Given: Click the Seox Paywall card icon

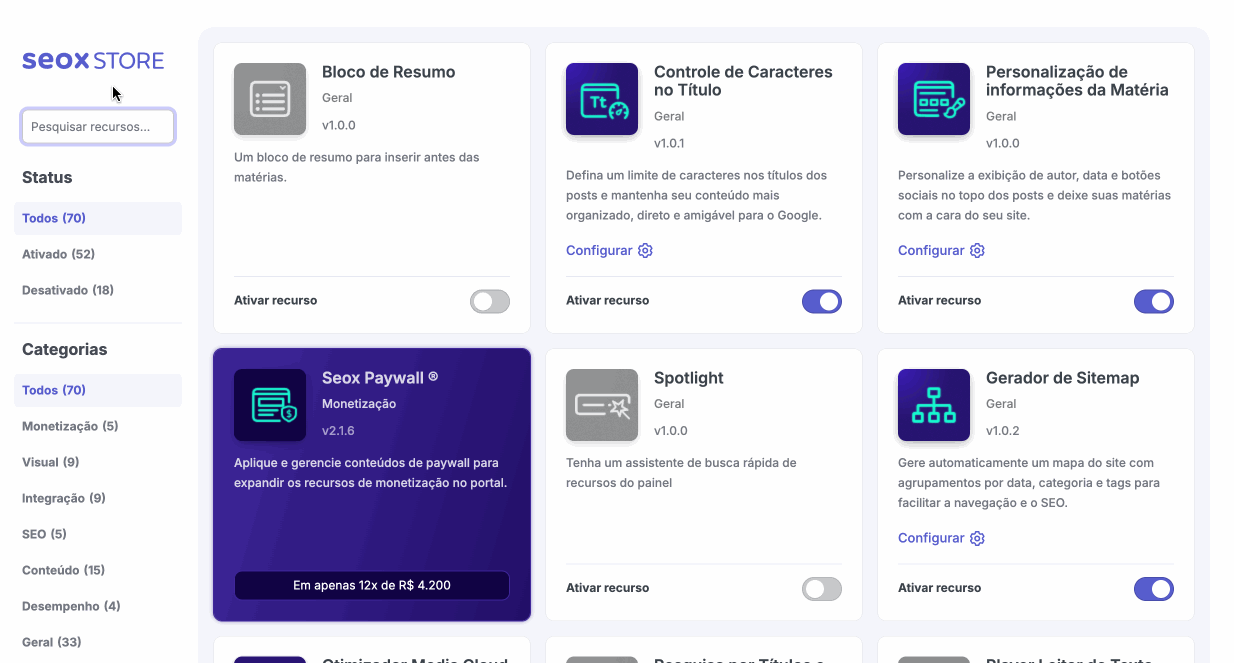Looking at the screenshot, I should click(x=270, y=405).
